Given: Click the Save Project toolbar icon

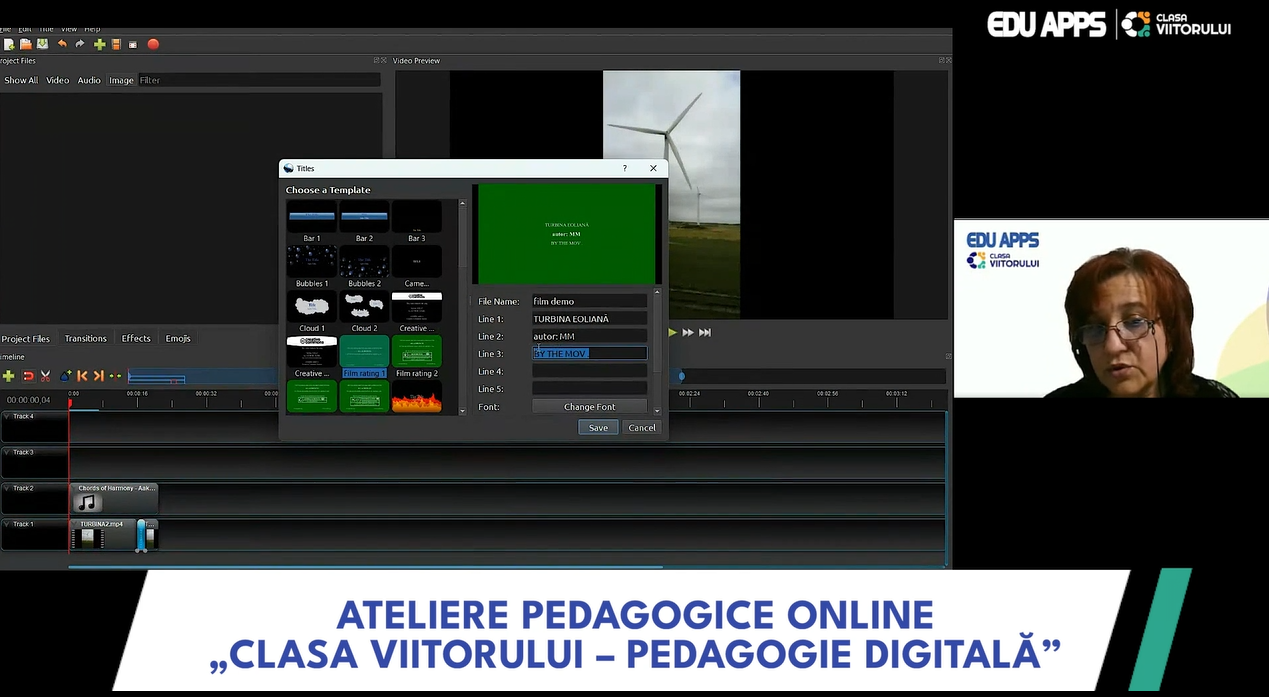Looking at the screenshot, I should pyautogui.click(x=42, y=44).
